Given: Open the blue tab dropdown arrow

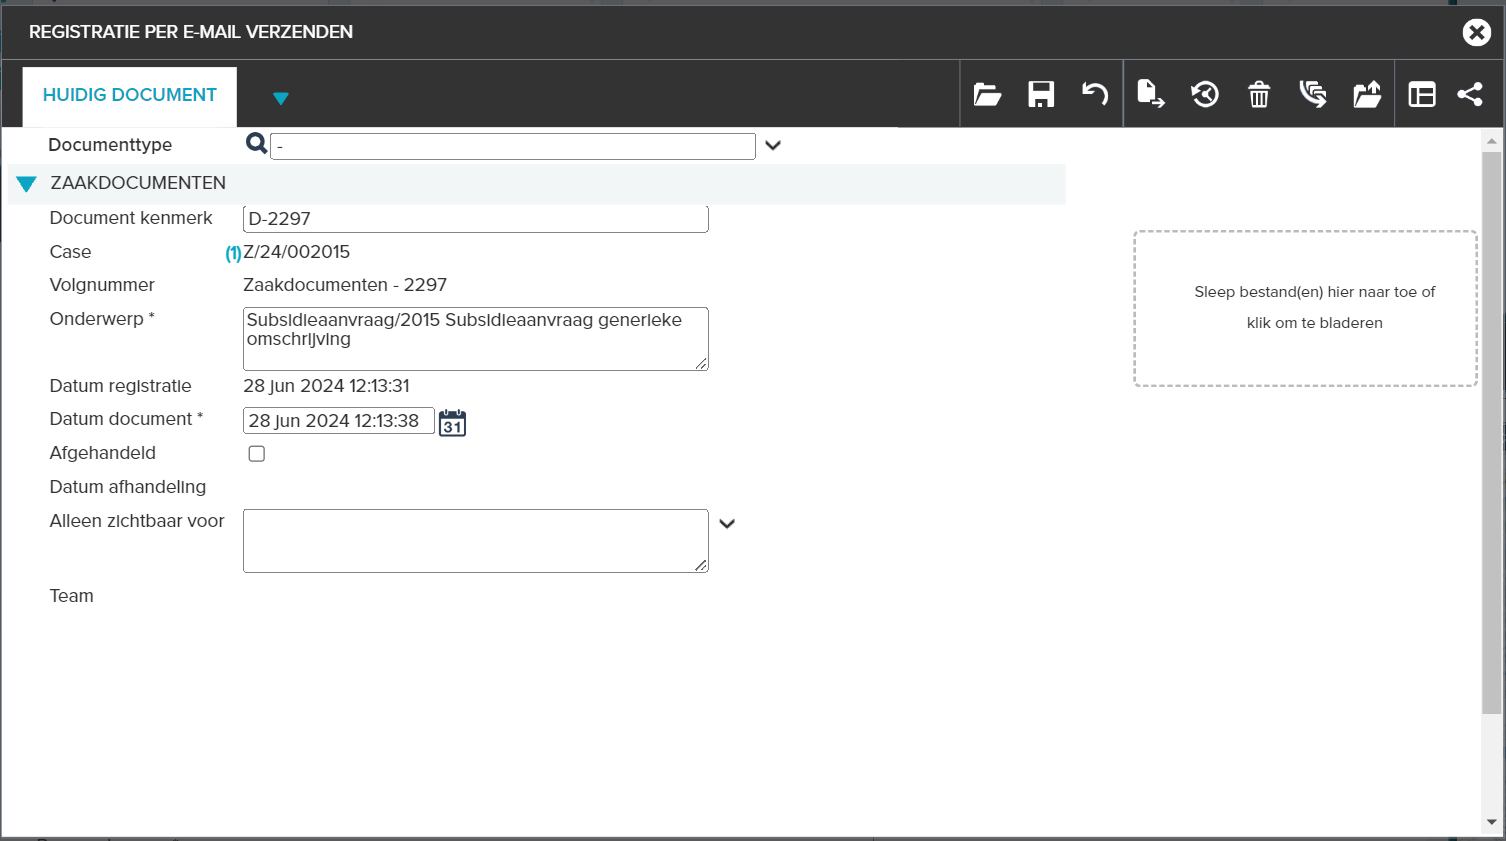Looking at the screenshot, I should tap(281, 98).
